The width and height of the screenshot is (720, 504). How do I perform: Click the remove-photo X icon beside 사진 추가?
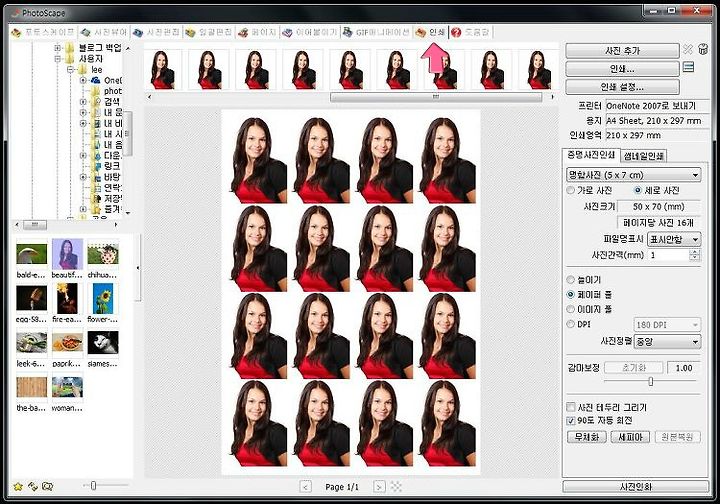(x=688, y=49)
